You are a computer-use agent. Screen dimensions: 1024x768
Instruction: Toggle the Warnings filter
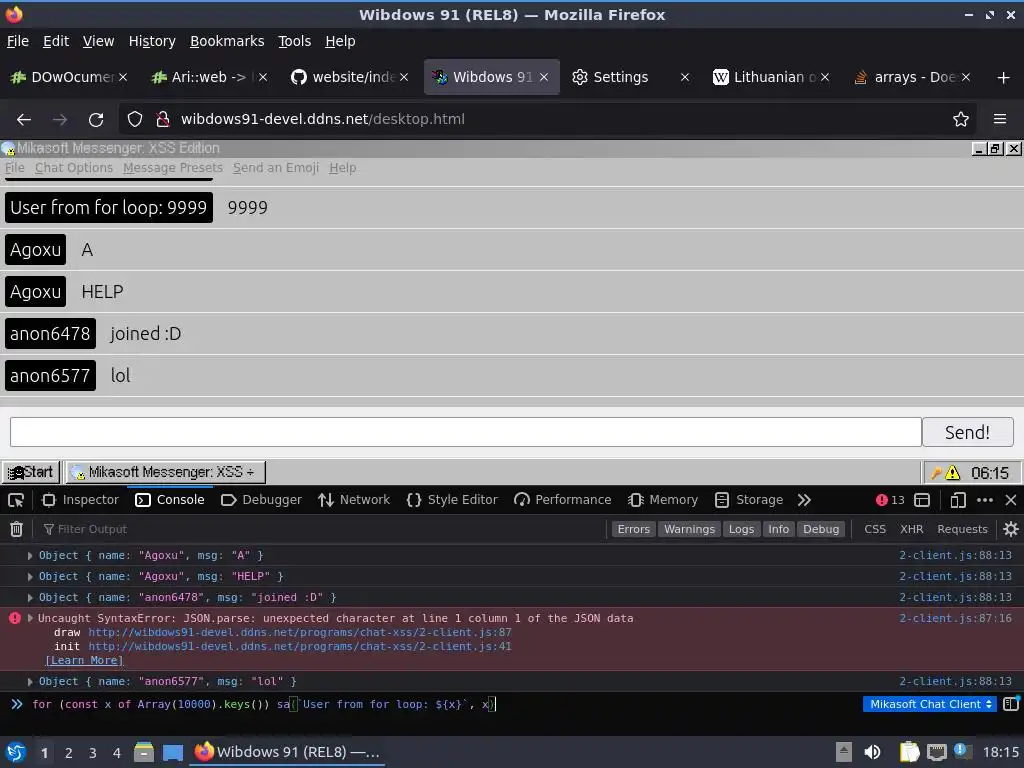click(x=689, y=529)
